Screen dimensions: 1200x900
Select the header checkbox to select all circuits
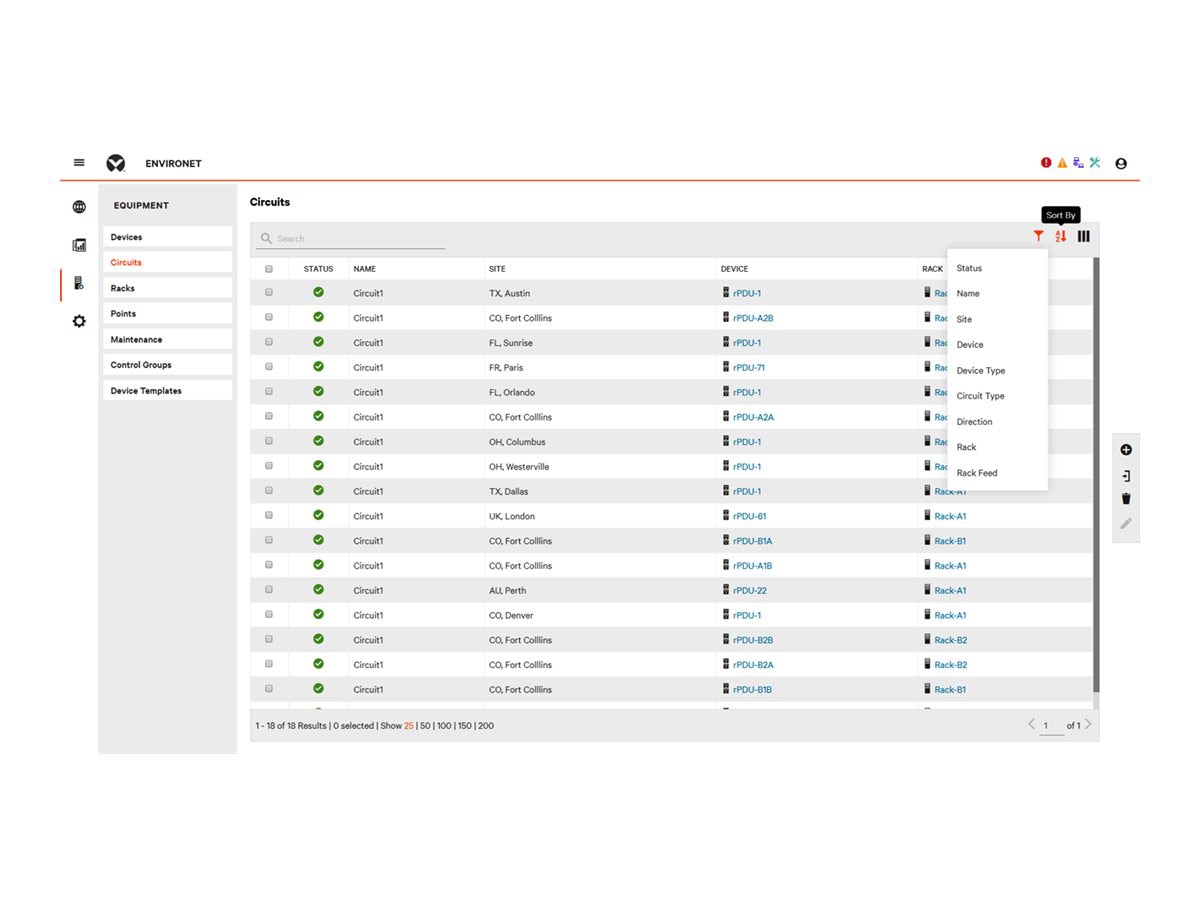[x=268, y=268]
